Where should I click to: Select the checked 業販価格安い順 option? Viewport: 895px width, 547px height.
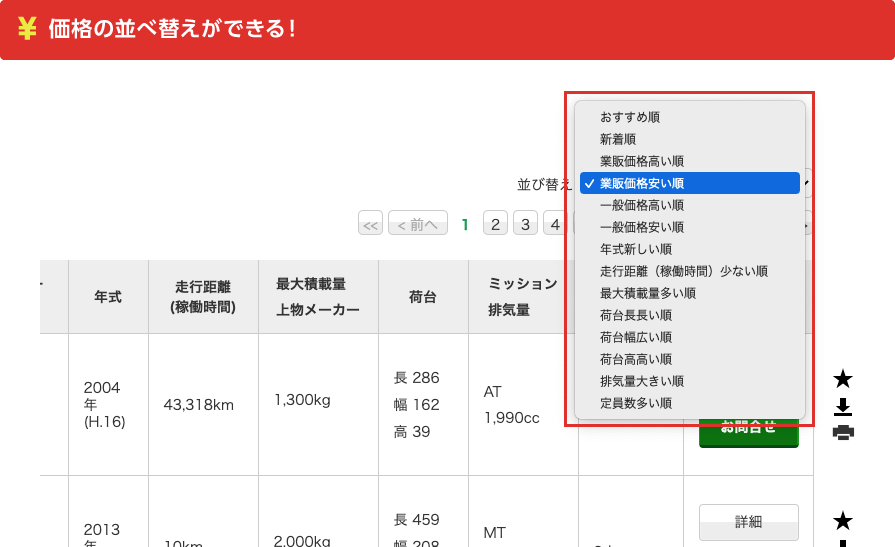(x=641, y=183)
